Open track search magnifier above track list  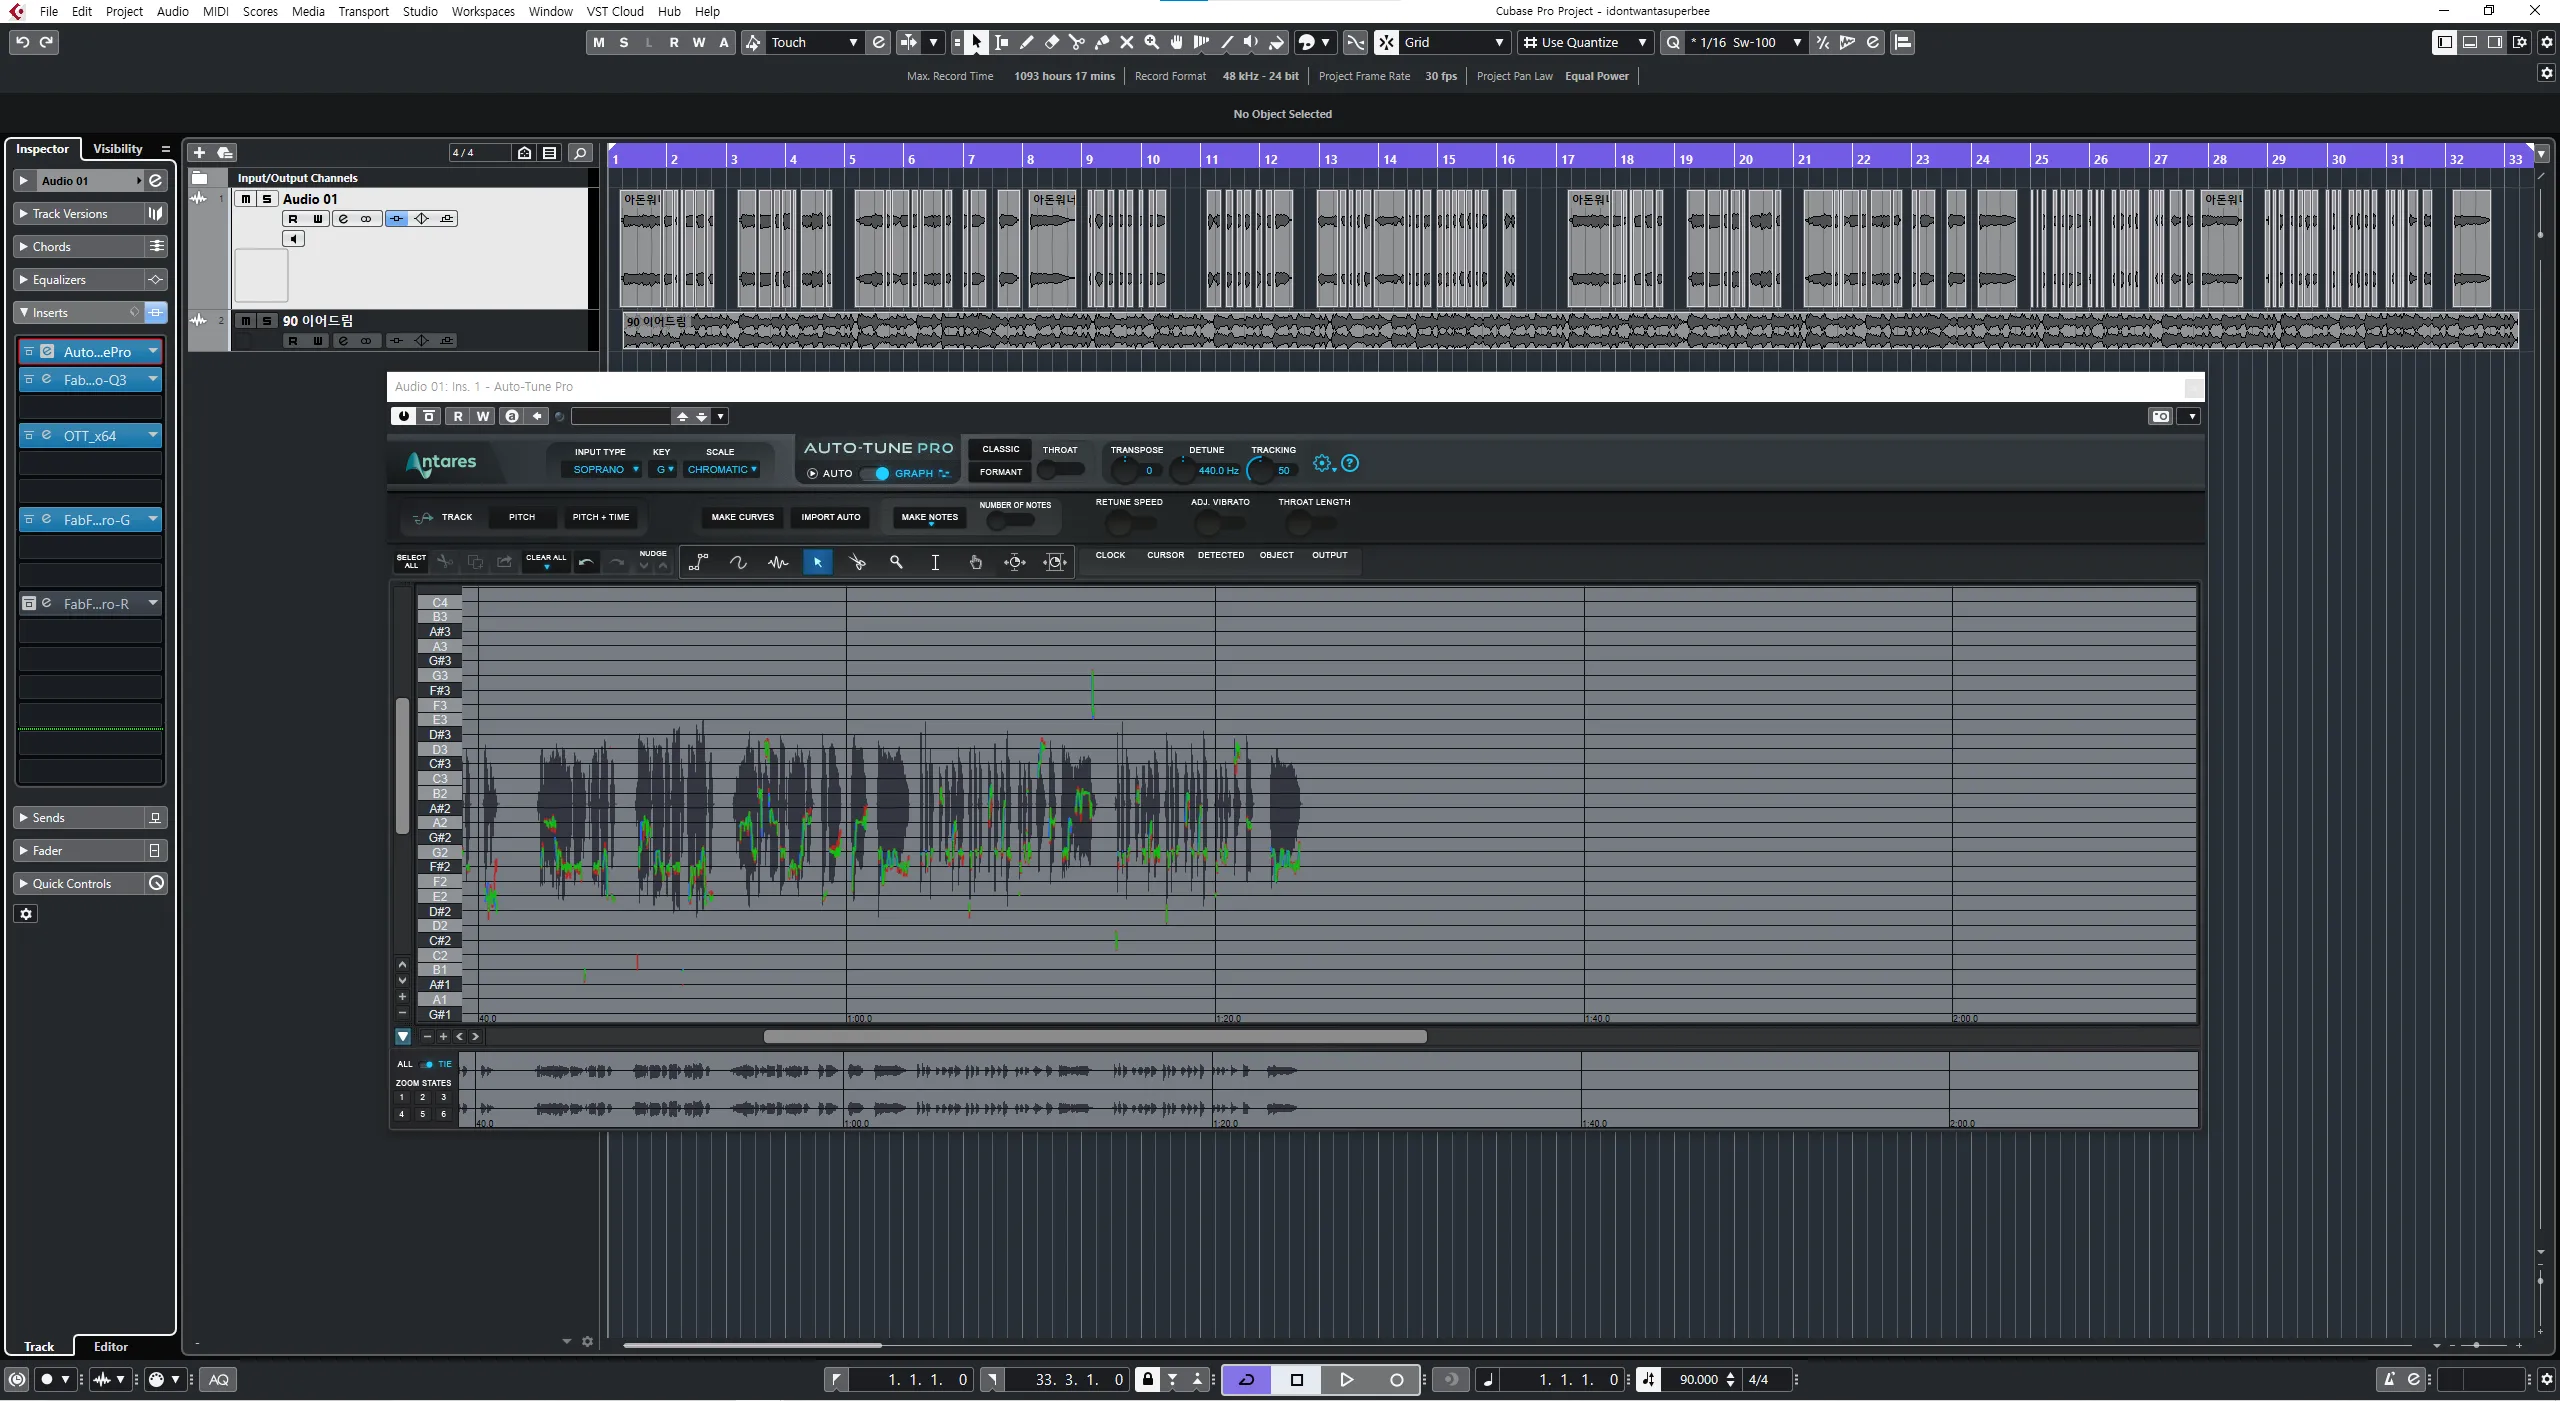(x=579, y=152)
